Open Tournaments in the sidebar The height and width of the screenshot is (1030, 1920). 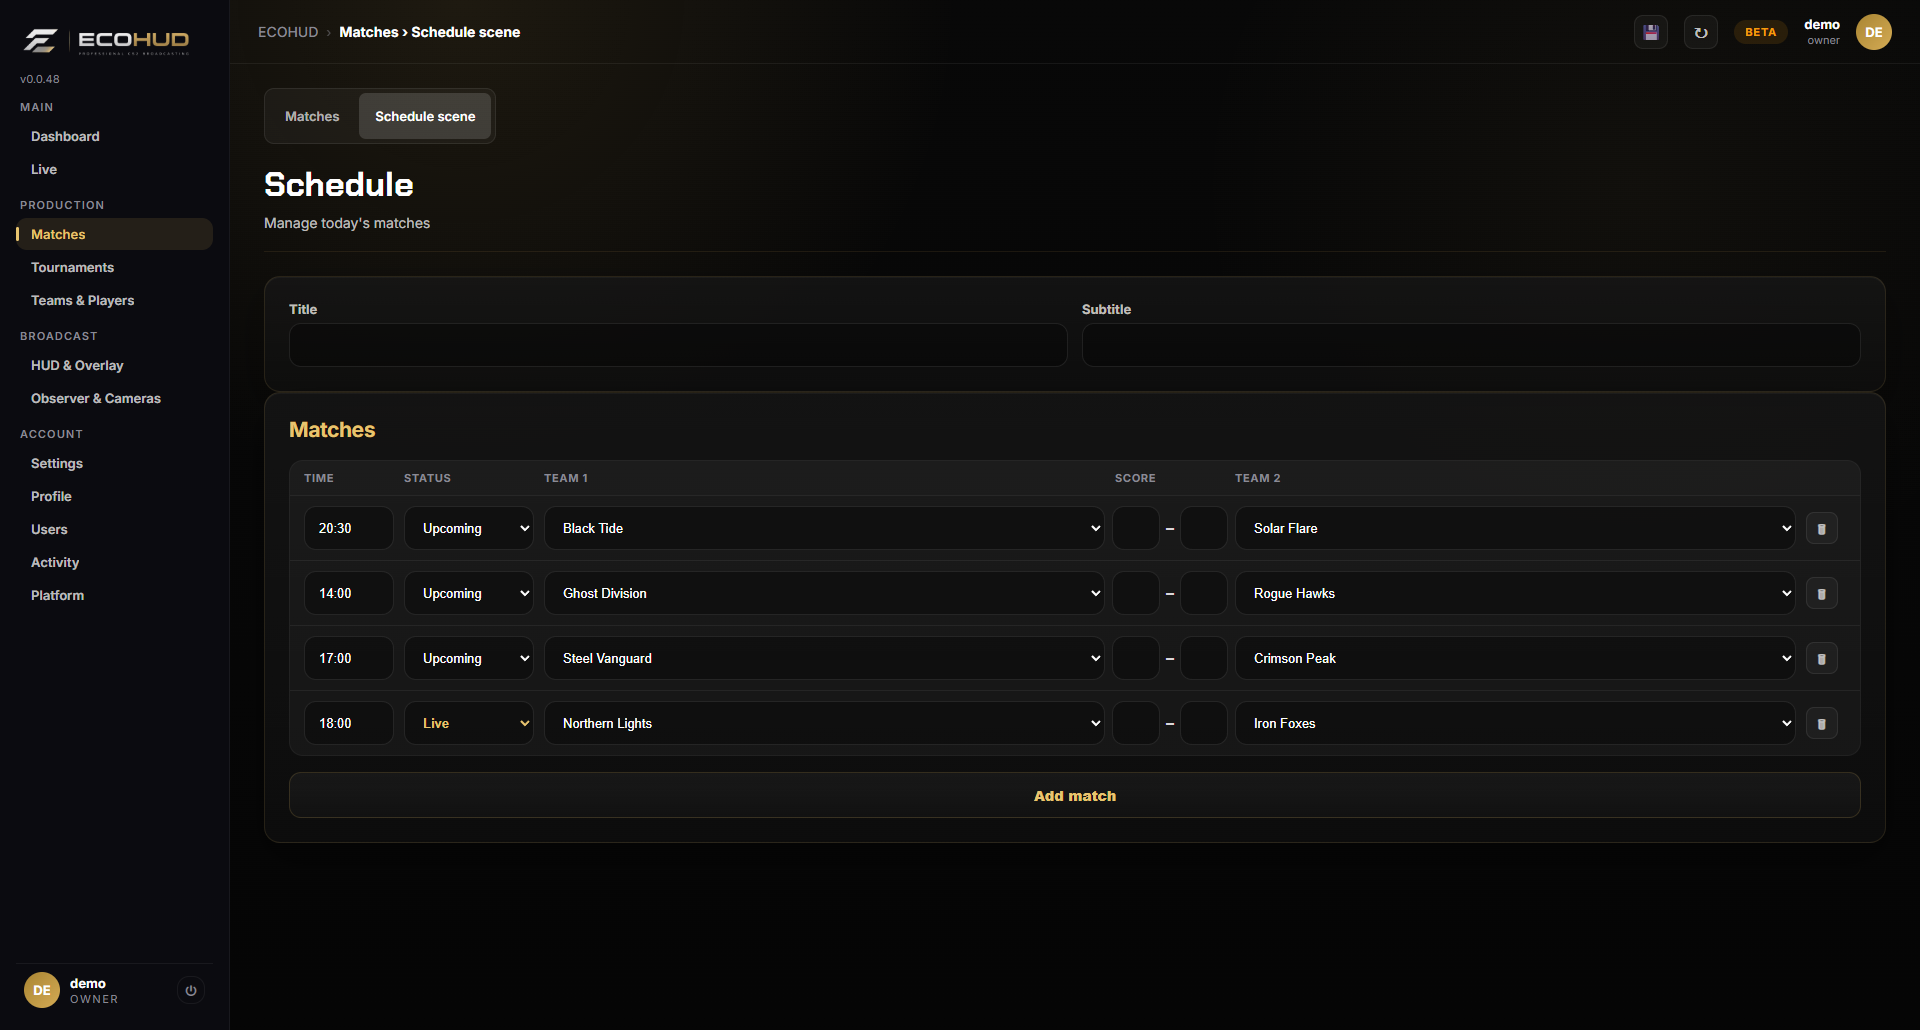[114, 267]
